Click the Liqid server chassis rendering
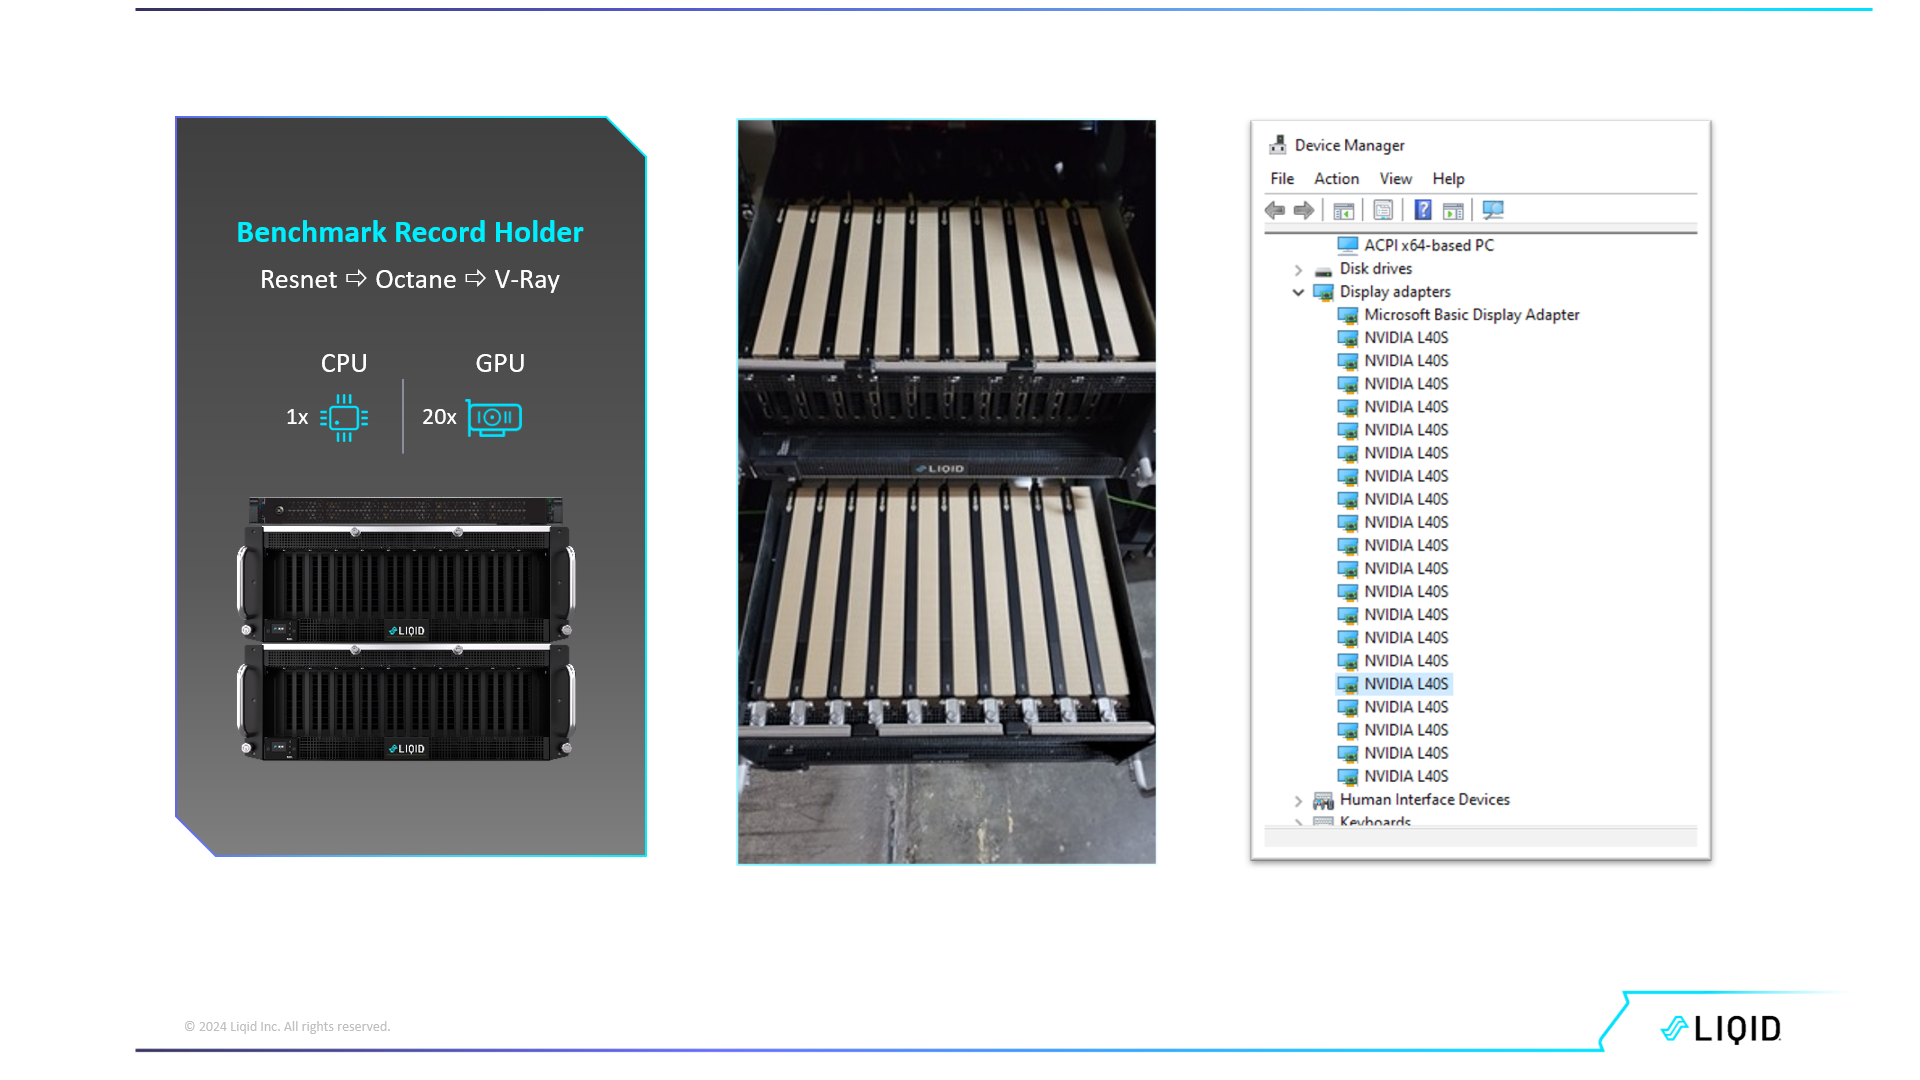 point(406,628)
